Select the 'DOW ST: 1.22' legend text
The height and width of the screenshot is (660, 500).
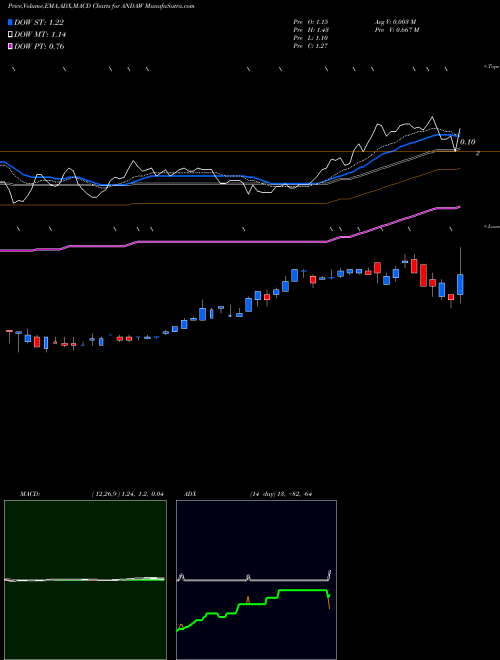coord(39,22)
